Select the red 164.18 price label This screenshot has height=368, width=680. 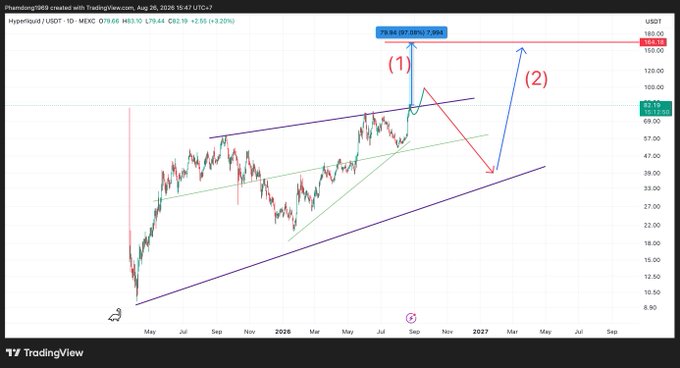click(x=654, y=42)
